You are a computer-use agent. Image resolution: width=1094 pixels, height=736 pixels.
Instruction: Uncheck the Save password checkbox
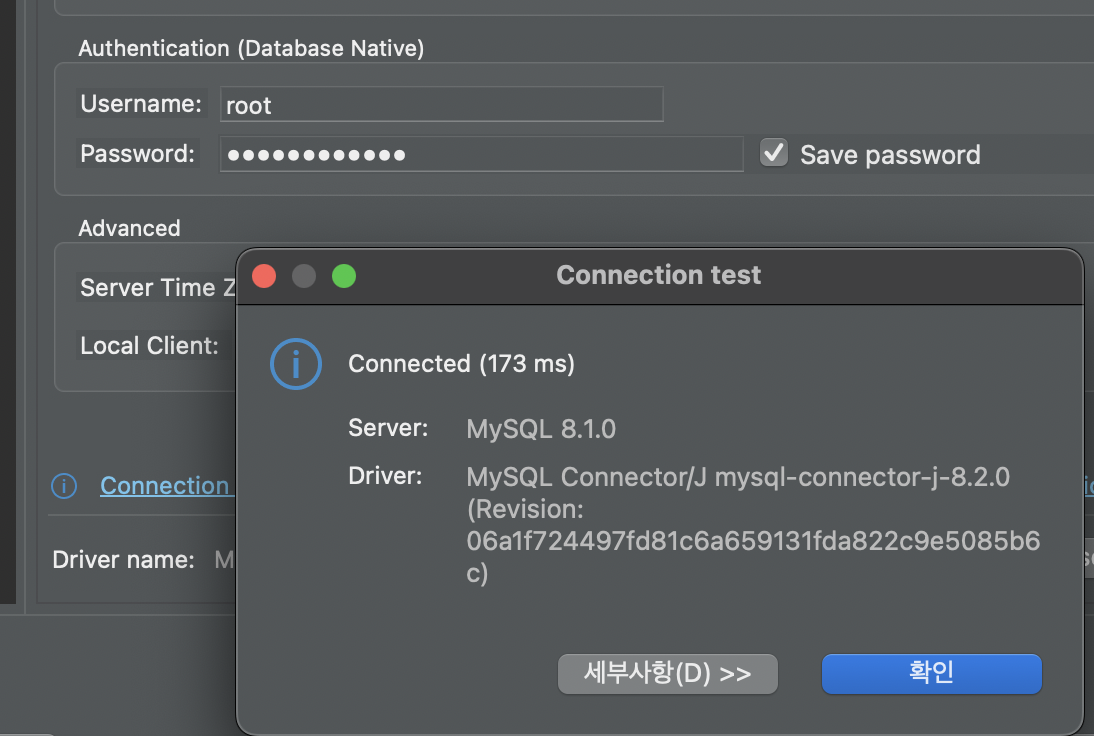tap(774, 153)
